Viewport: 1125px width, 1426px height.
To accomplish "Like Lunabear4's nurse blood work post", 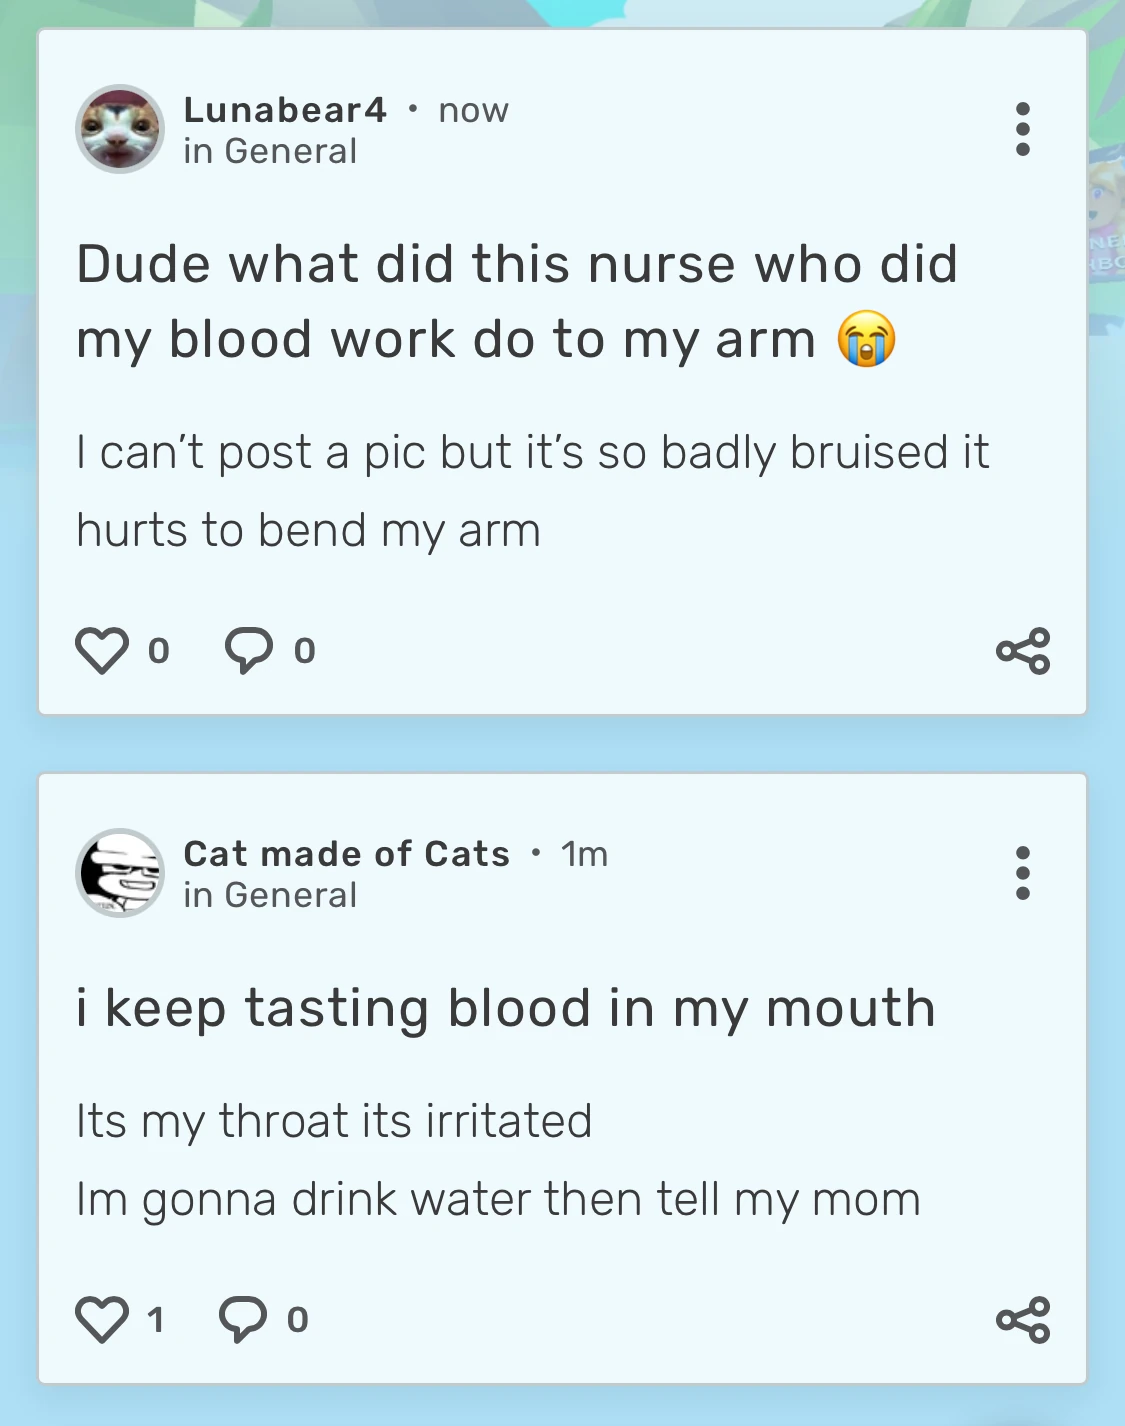I will point(102,651).
